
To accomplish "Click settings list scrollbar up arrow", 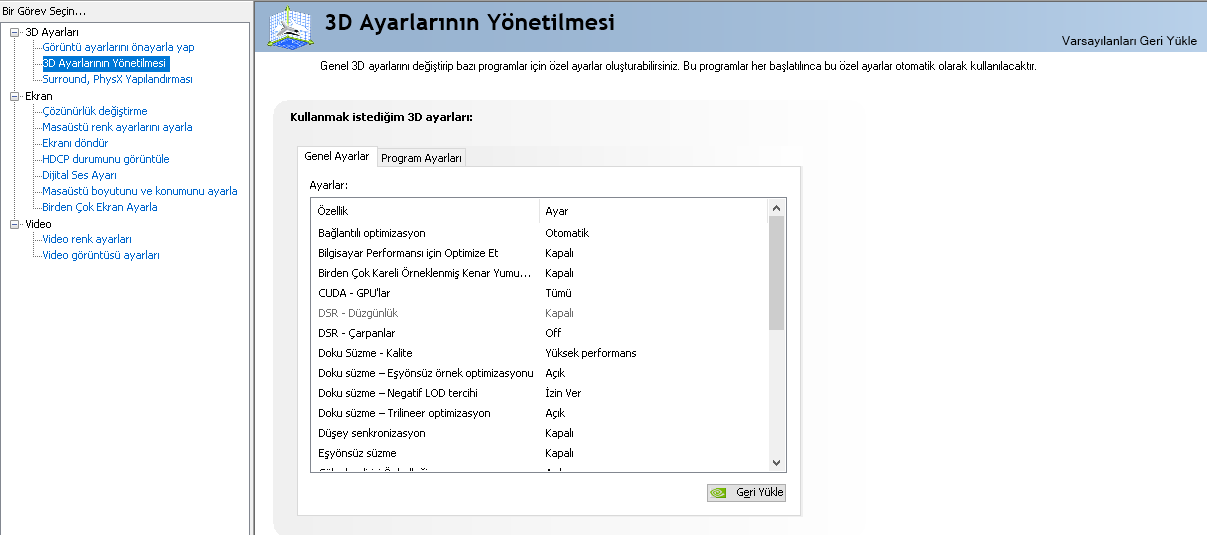I will coord(776,207).
